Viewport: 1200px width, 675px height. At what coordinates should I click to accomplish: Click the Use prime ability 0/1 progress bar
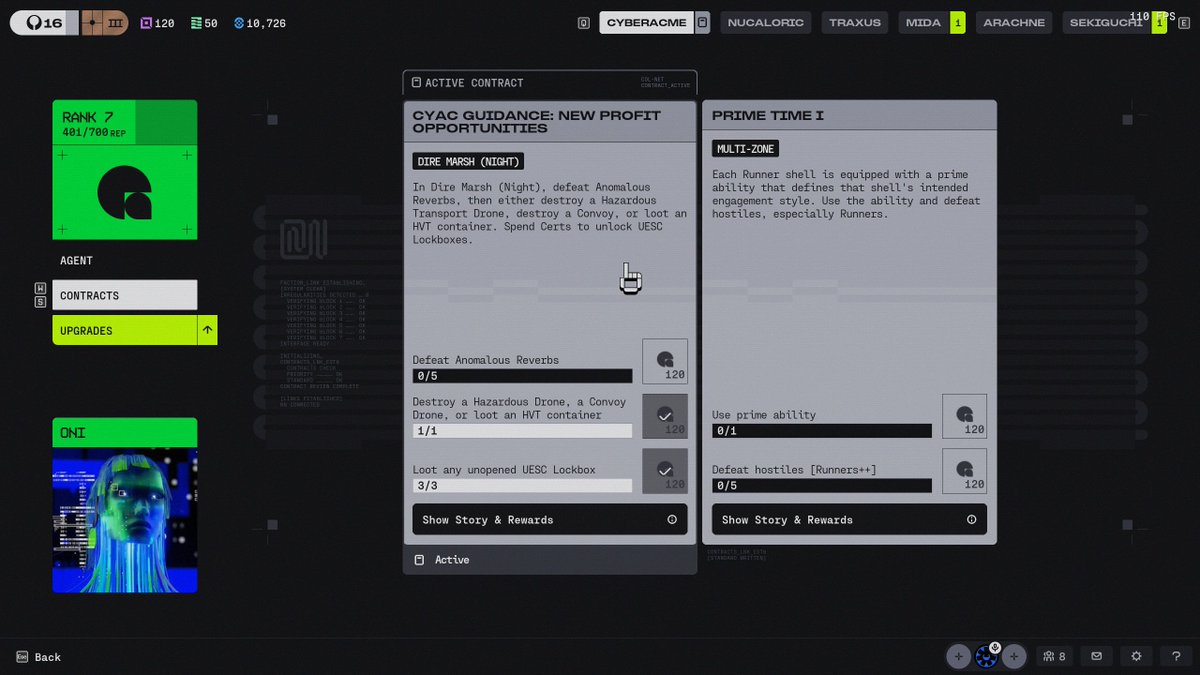822,431
